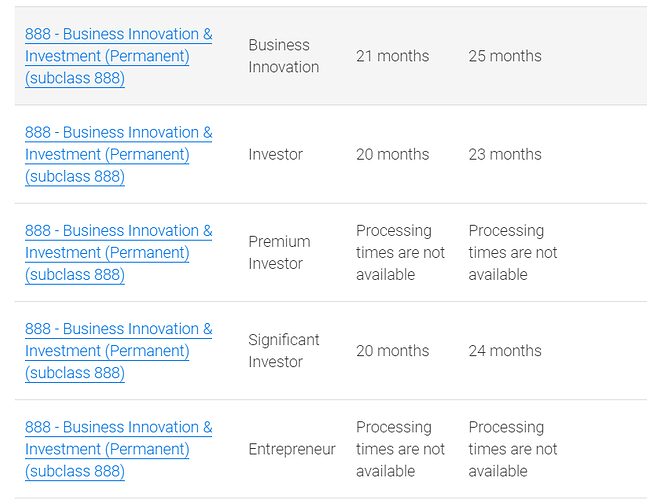Click the Business Innovation stream cell
Image resolution: width=647 pixels, height=500 pixels.
[x=283, y=56]
